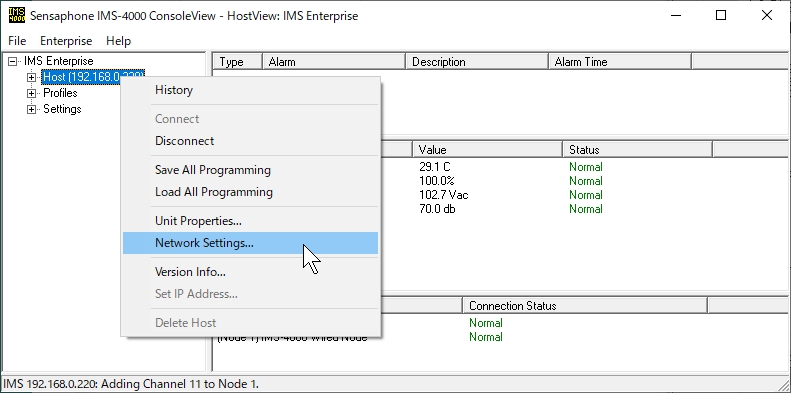This screenshot has width=791, height=393.
Task: Click the Alarm column header
Action: coord(334,62)
